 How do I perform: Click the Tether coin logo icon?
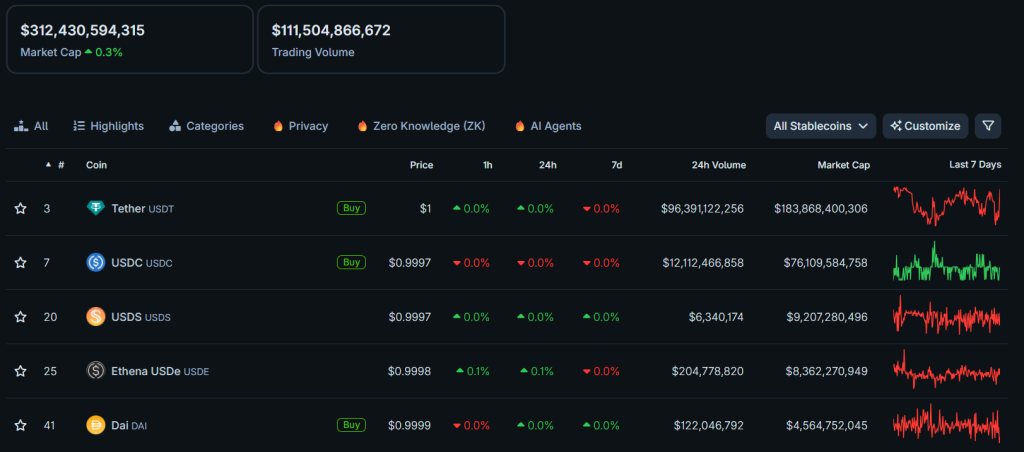point(96,208)
